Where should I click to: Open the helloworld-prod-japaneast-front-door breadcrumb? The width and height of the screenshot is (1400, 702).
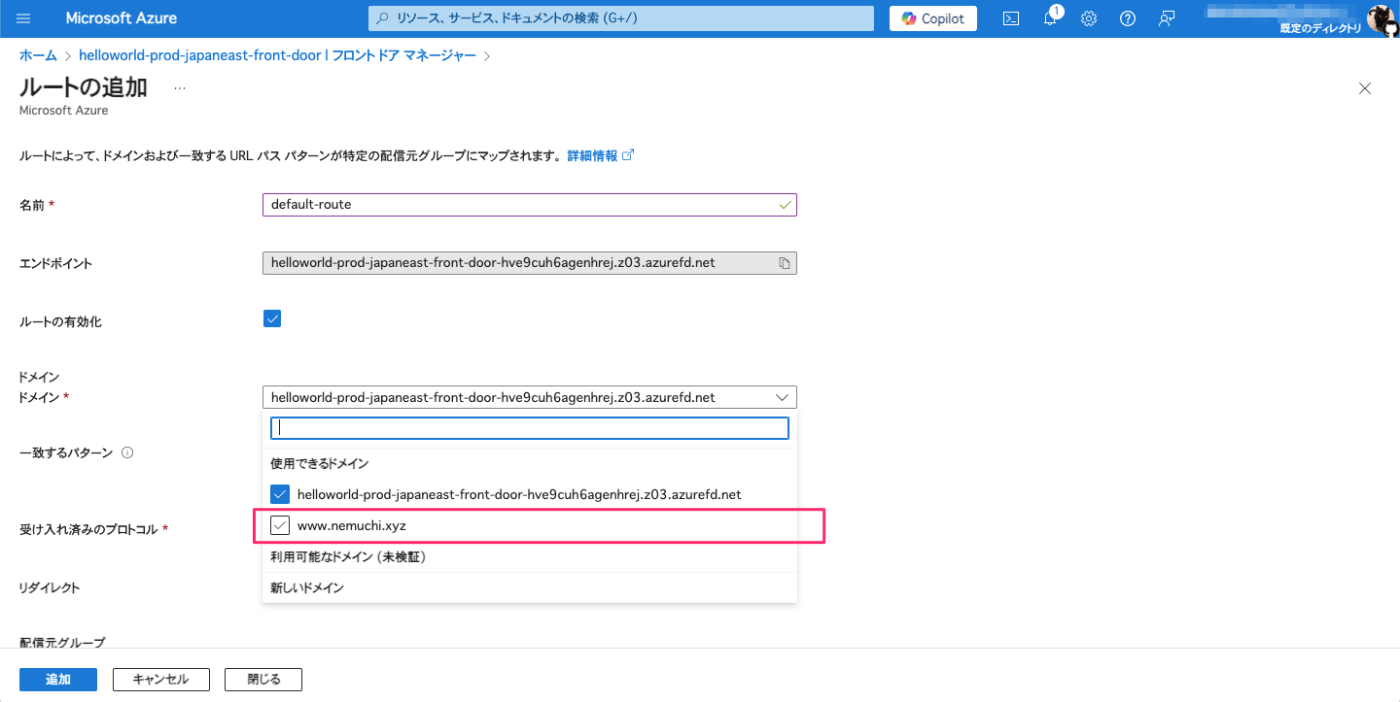[x=277, y=56]
